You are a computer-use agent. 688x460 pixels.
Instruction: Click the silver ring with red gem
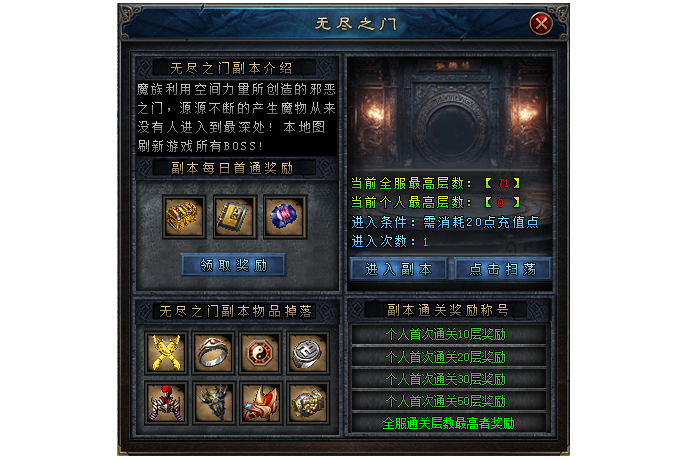tap(213, 353)
